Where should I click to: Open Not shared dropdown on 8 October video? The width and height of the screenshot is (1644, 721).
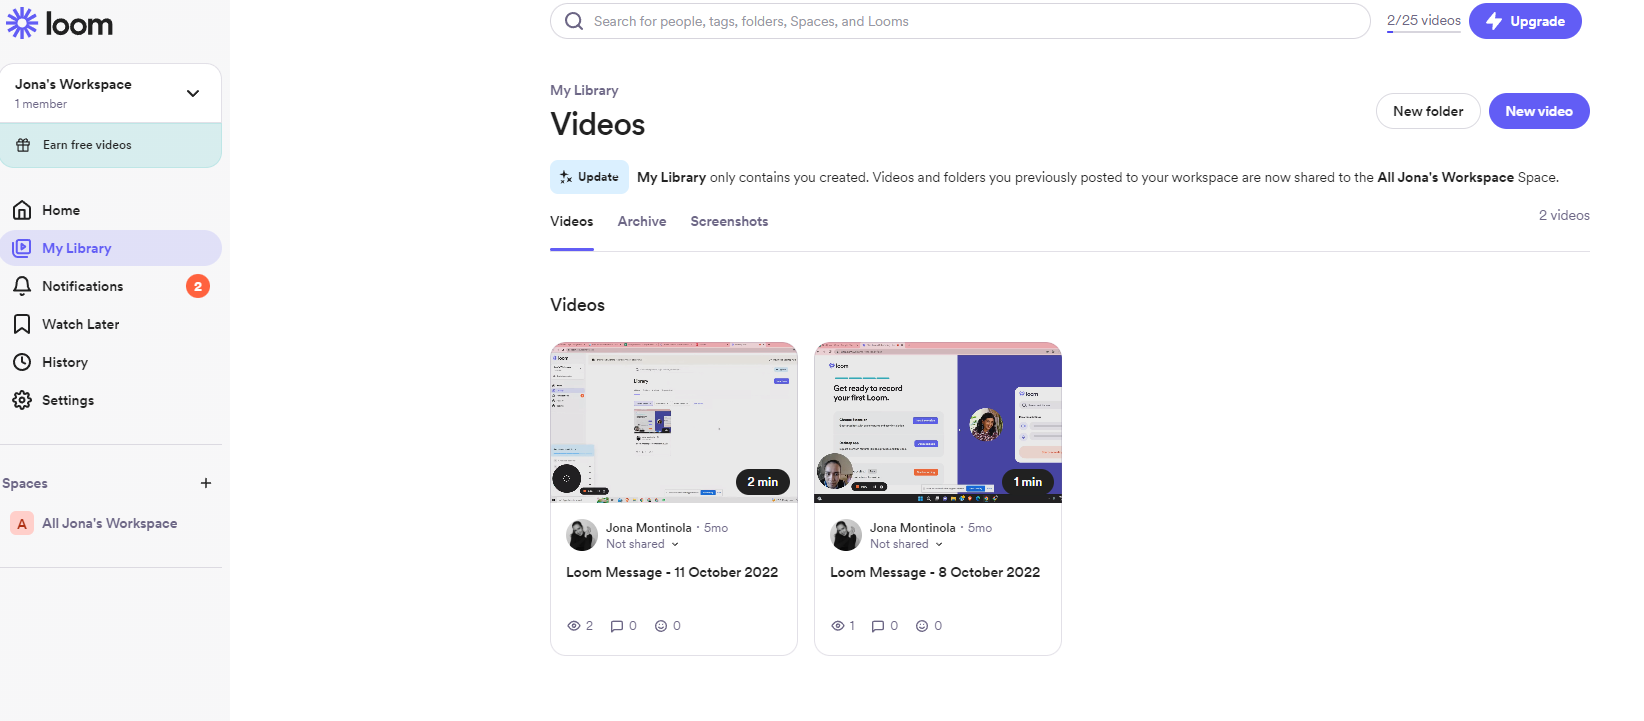coord(907,544)
